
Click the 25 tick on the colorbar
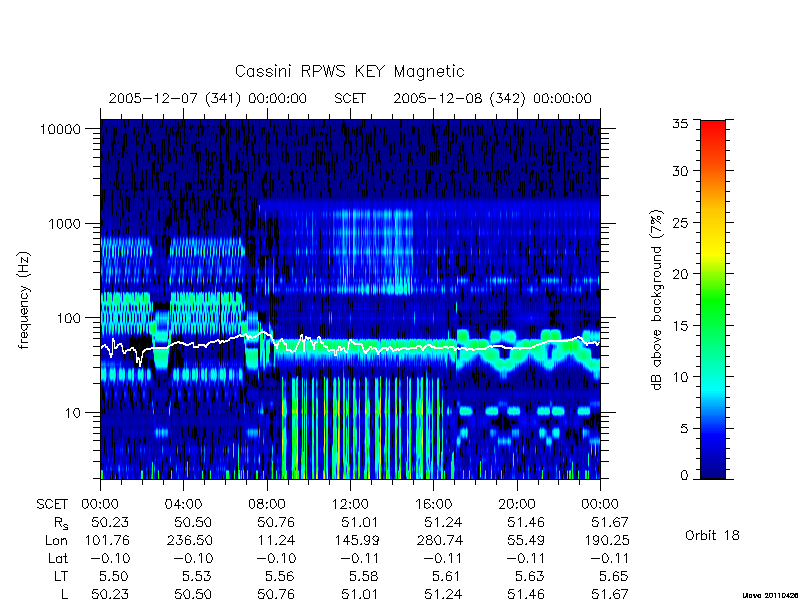(680, 223)
